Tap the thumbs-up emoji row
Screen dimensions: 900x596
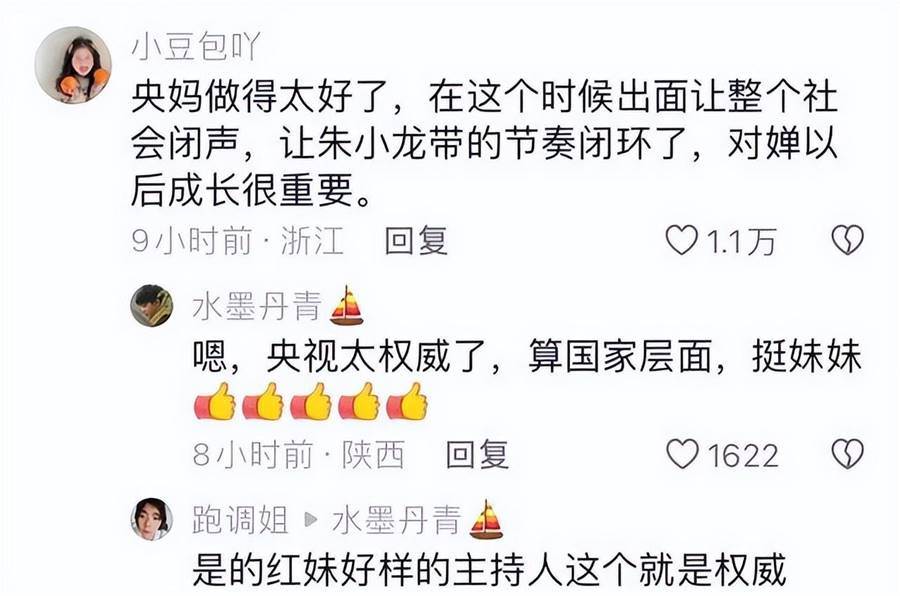311,401
